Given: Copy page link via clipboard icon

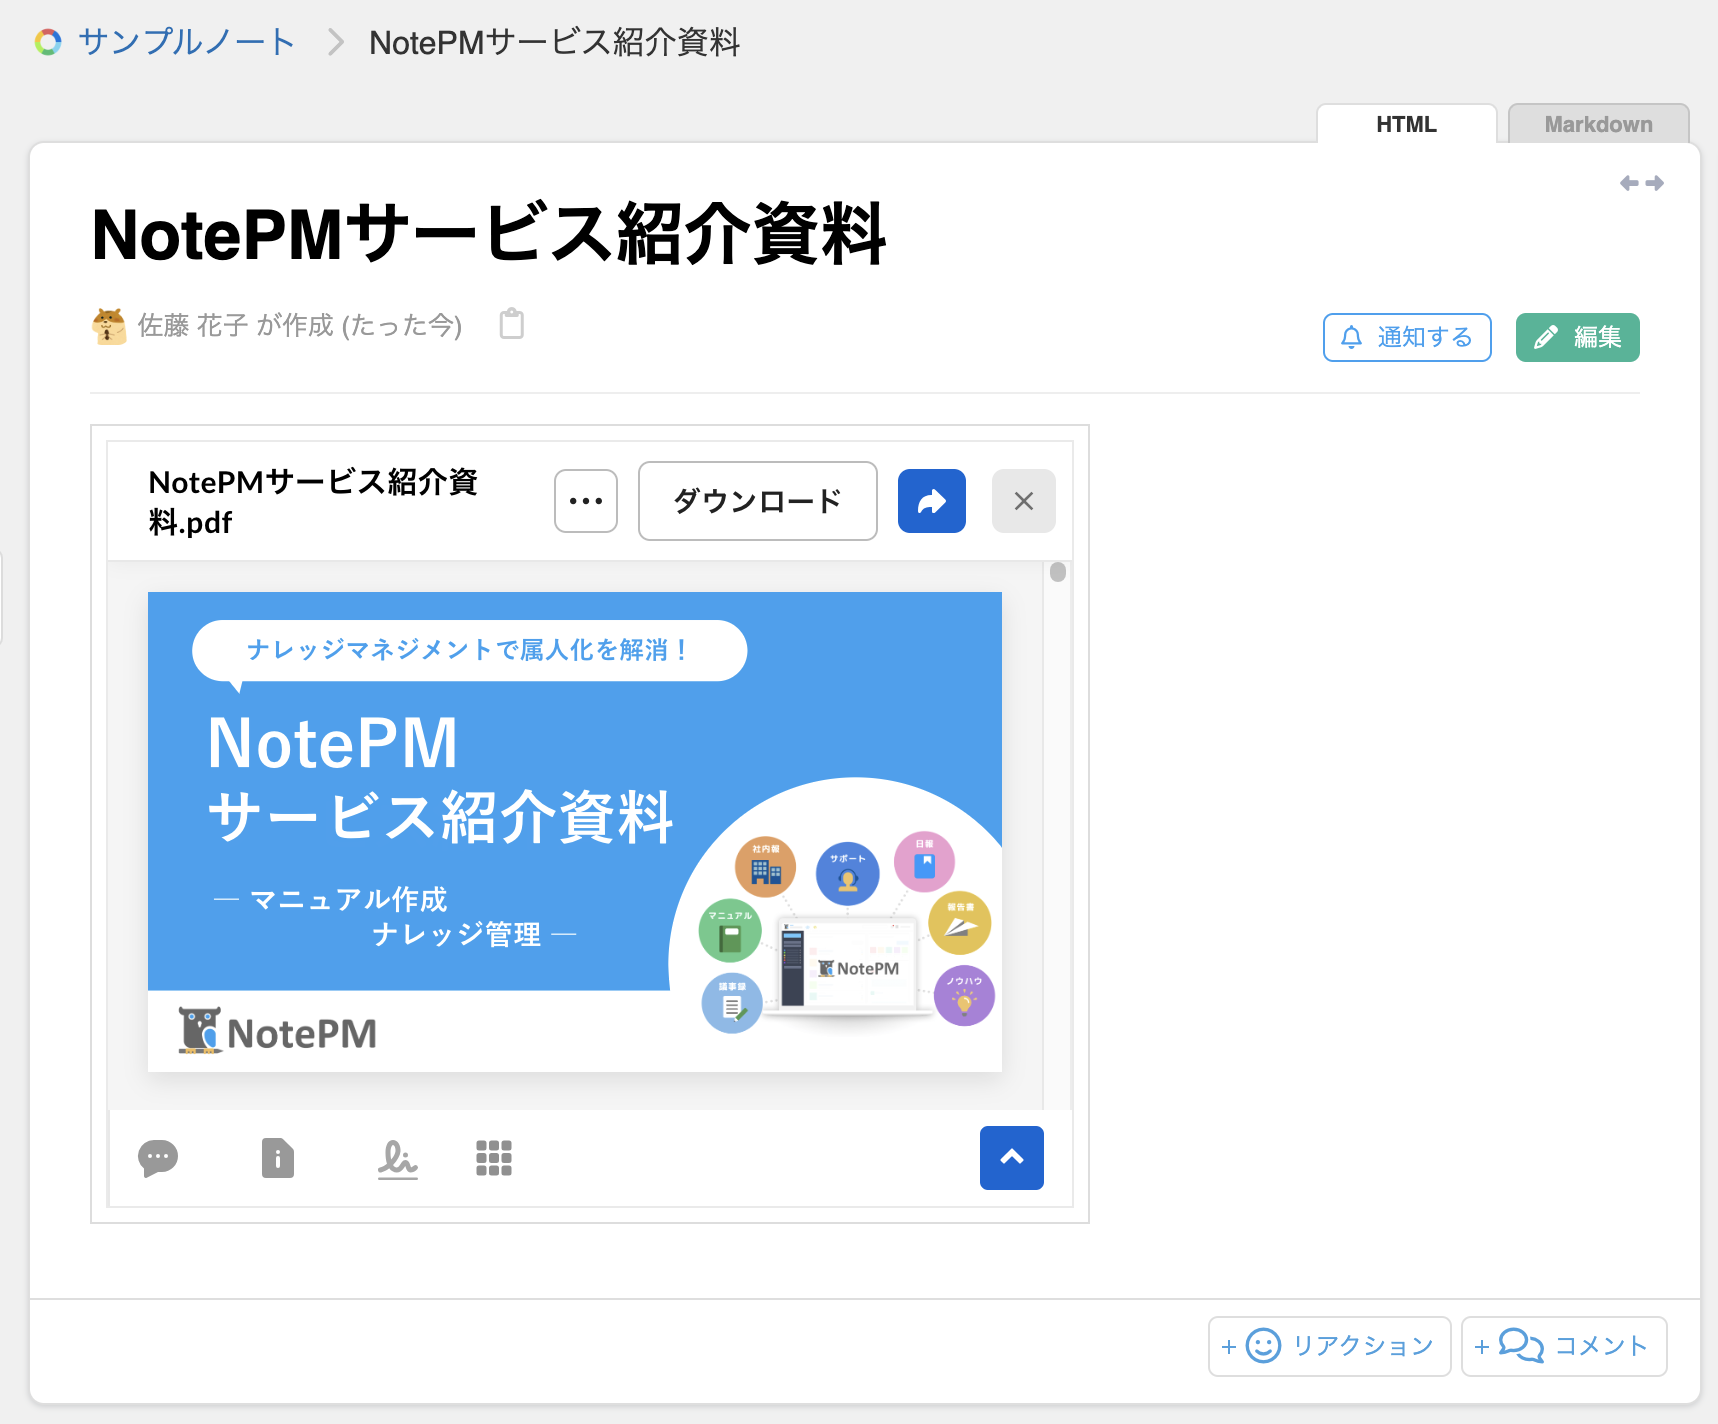Looking at the screenshot, I should point(512,324).
